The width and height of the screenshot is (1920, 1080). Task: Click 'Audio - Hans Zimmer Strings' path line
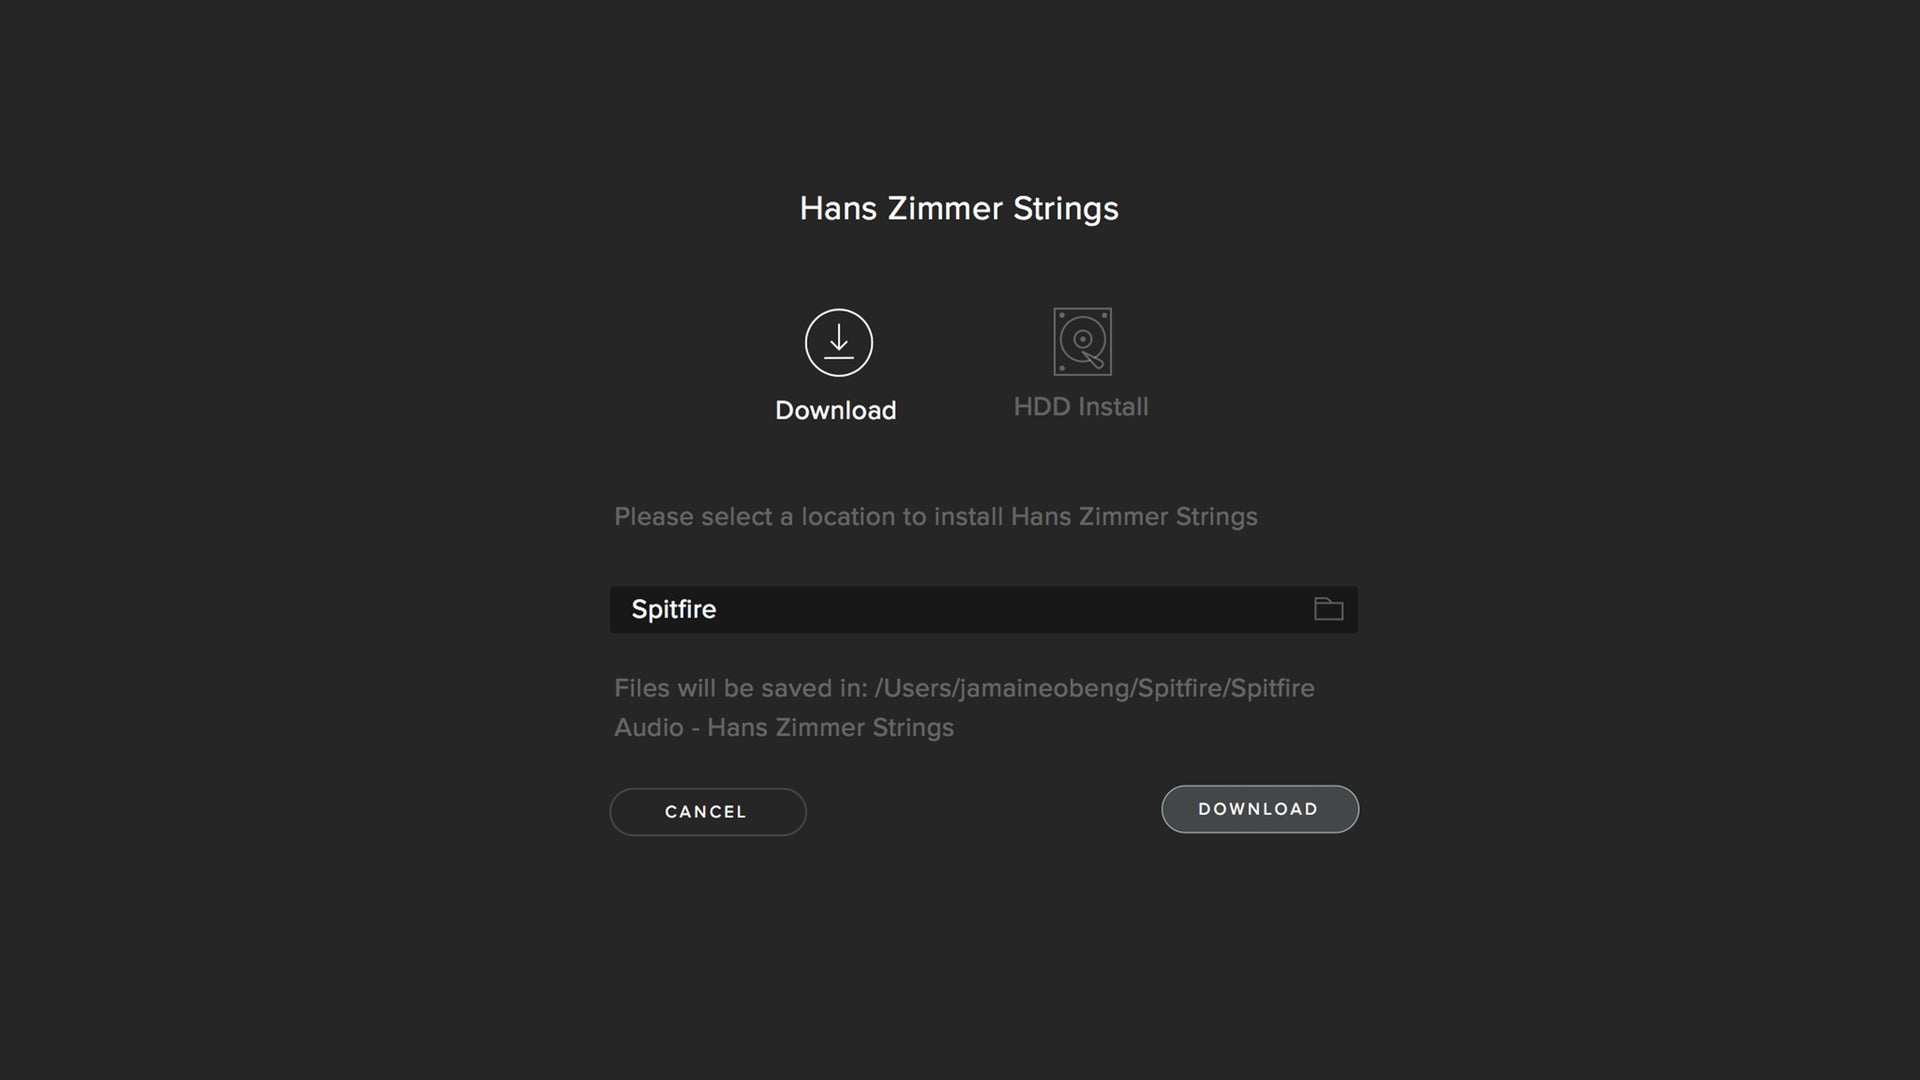784,727
